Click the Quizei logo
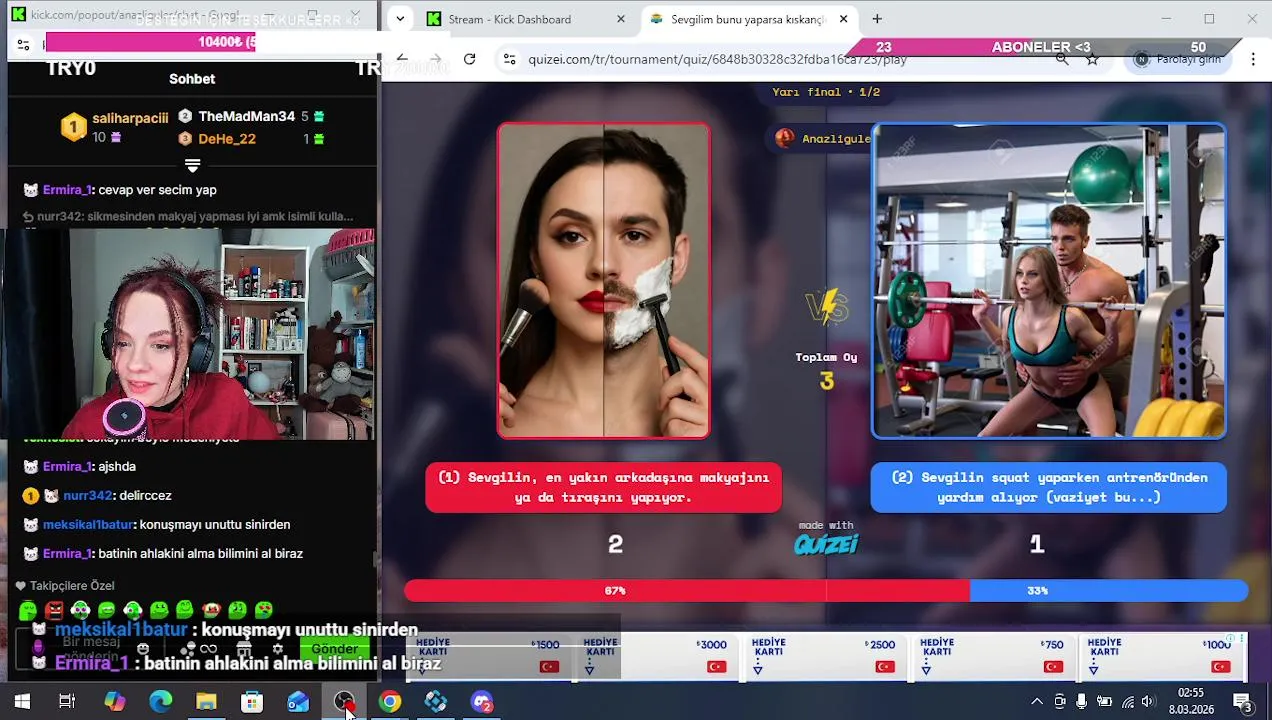This screenshot has width=1272, height=720. pos(826,544)
